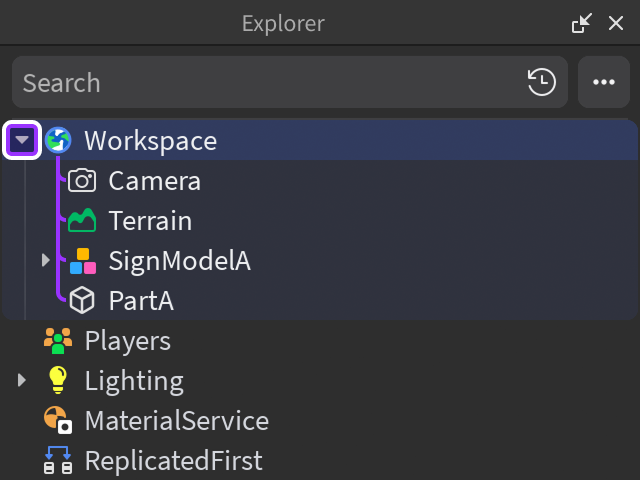
Task: Click the Lighting bulb icon
Action: [58, 381]
